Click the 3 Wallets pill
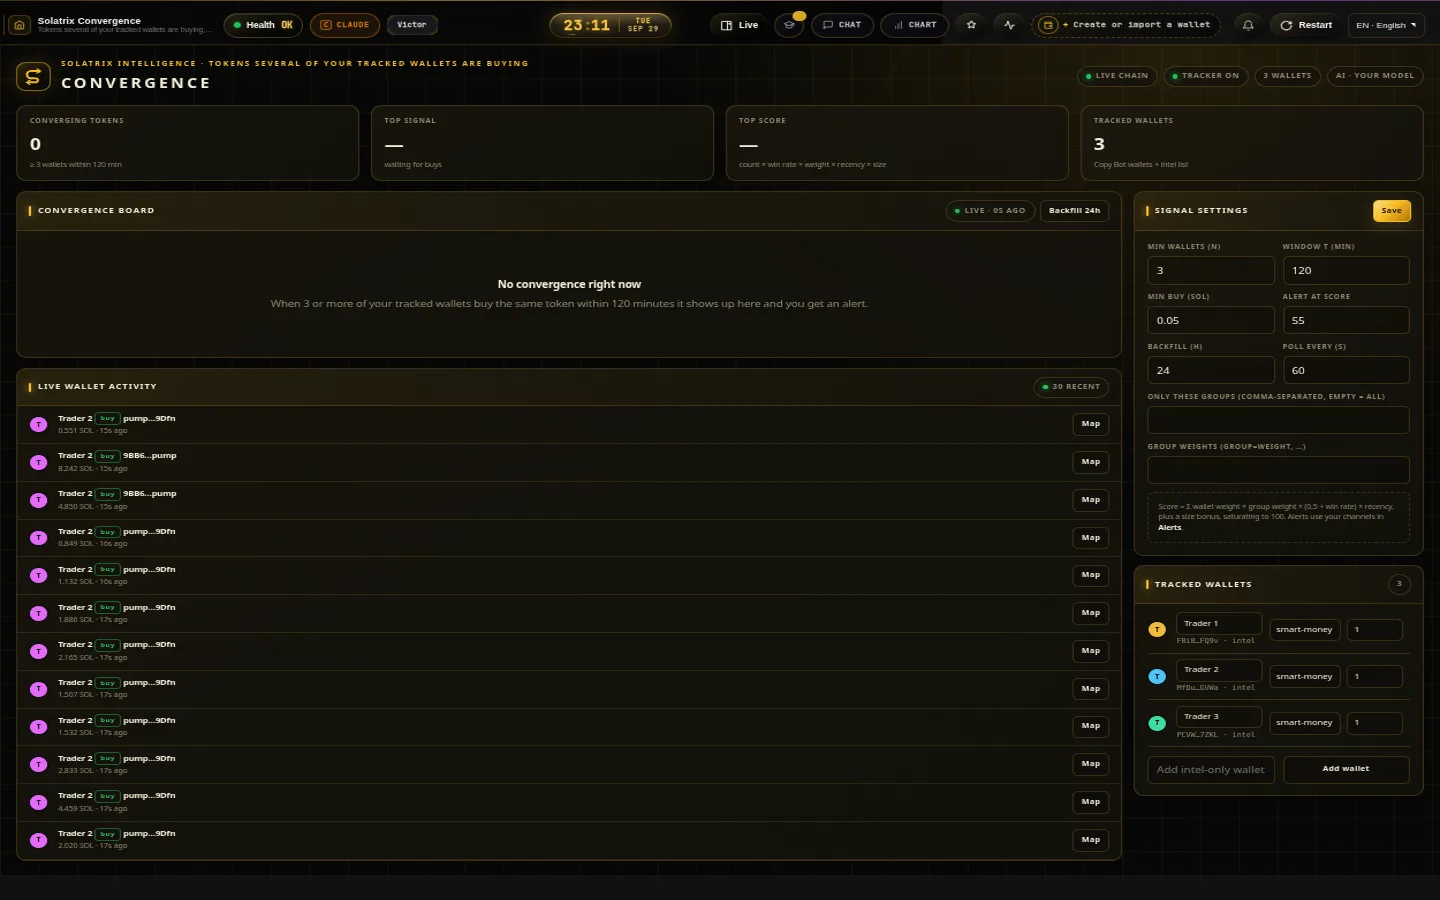This screenshot has height=900, width=1440. (x=1287, y=76)
